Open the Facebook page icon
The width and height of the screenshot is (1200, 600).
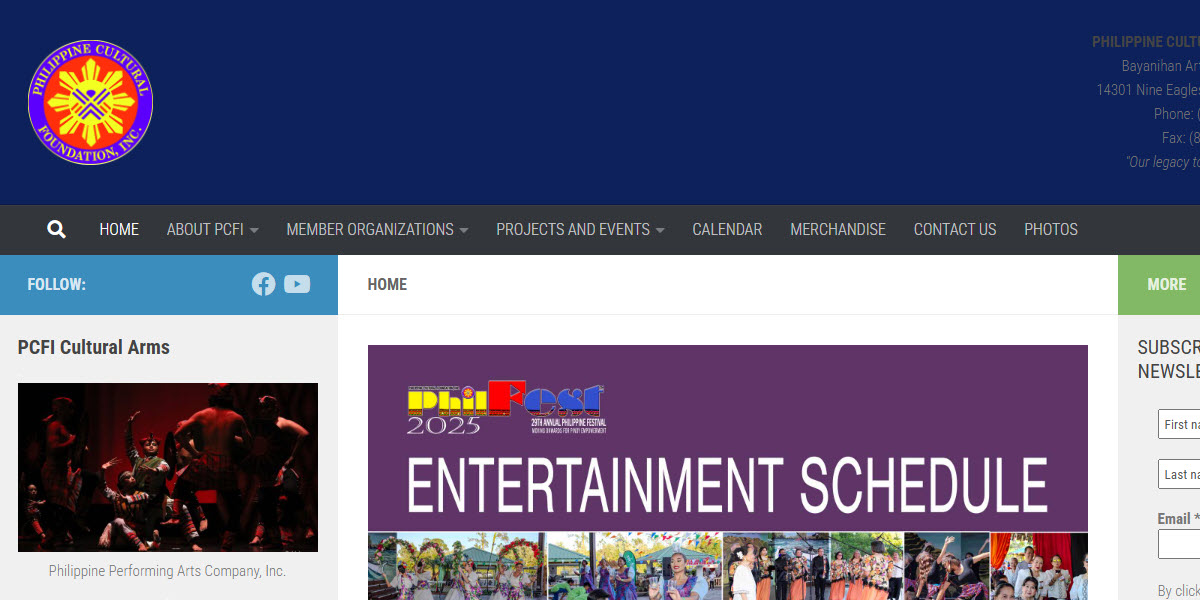(263, 284)
